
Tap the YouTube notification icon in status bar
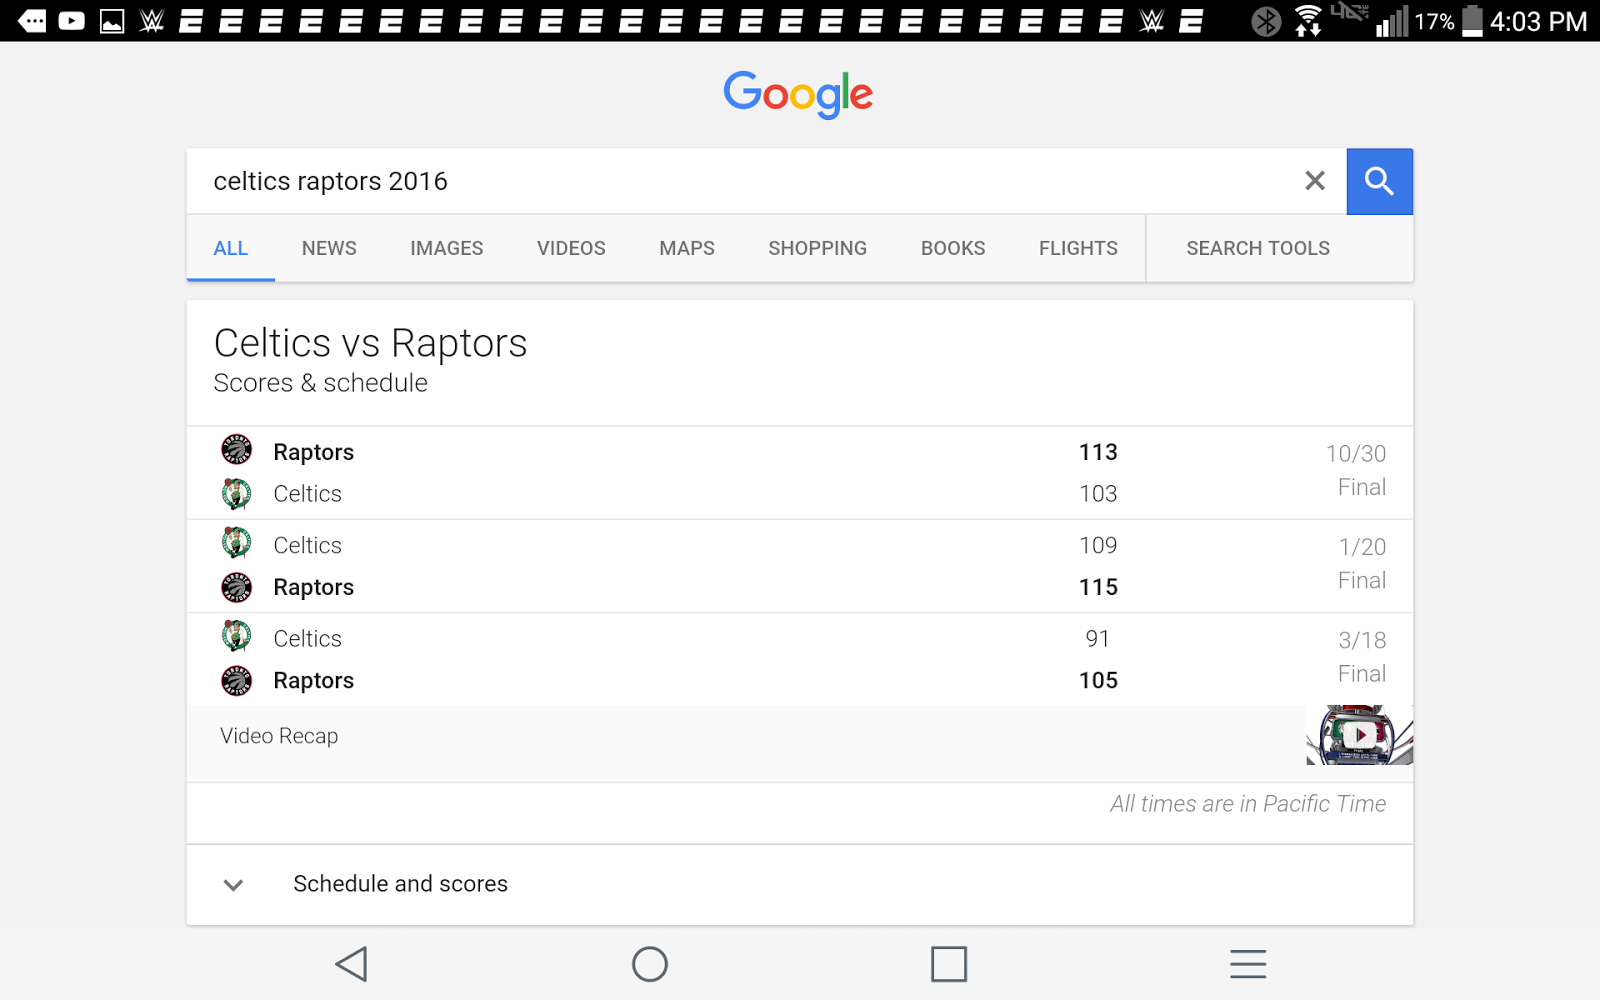pyautogui.click(x=72, y=21)
